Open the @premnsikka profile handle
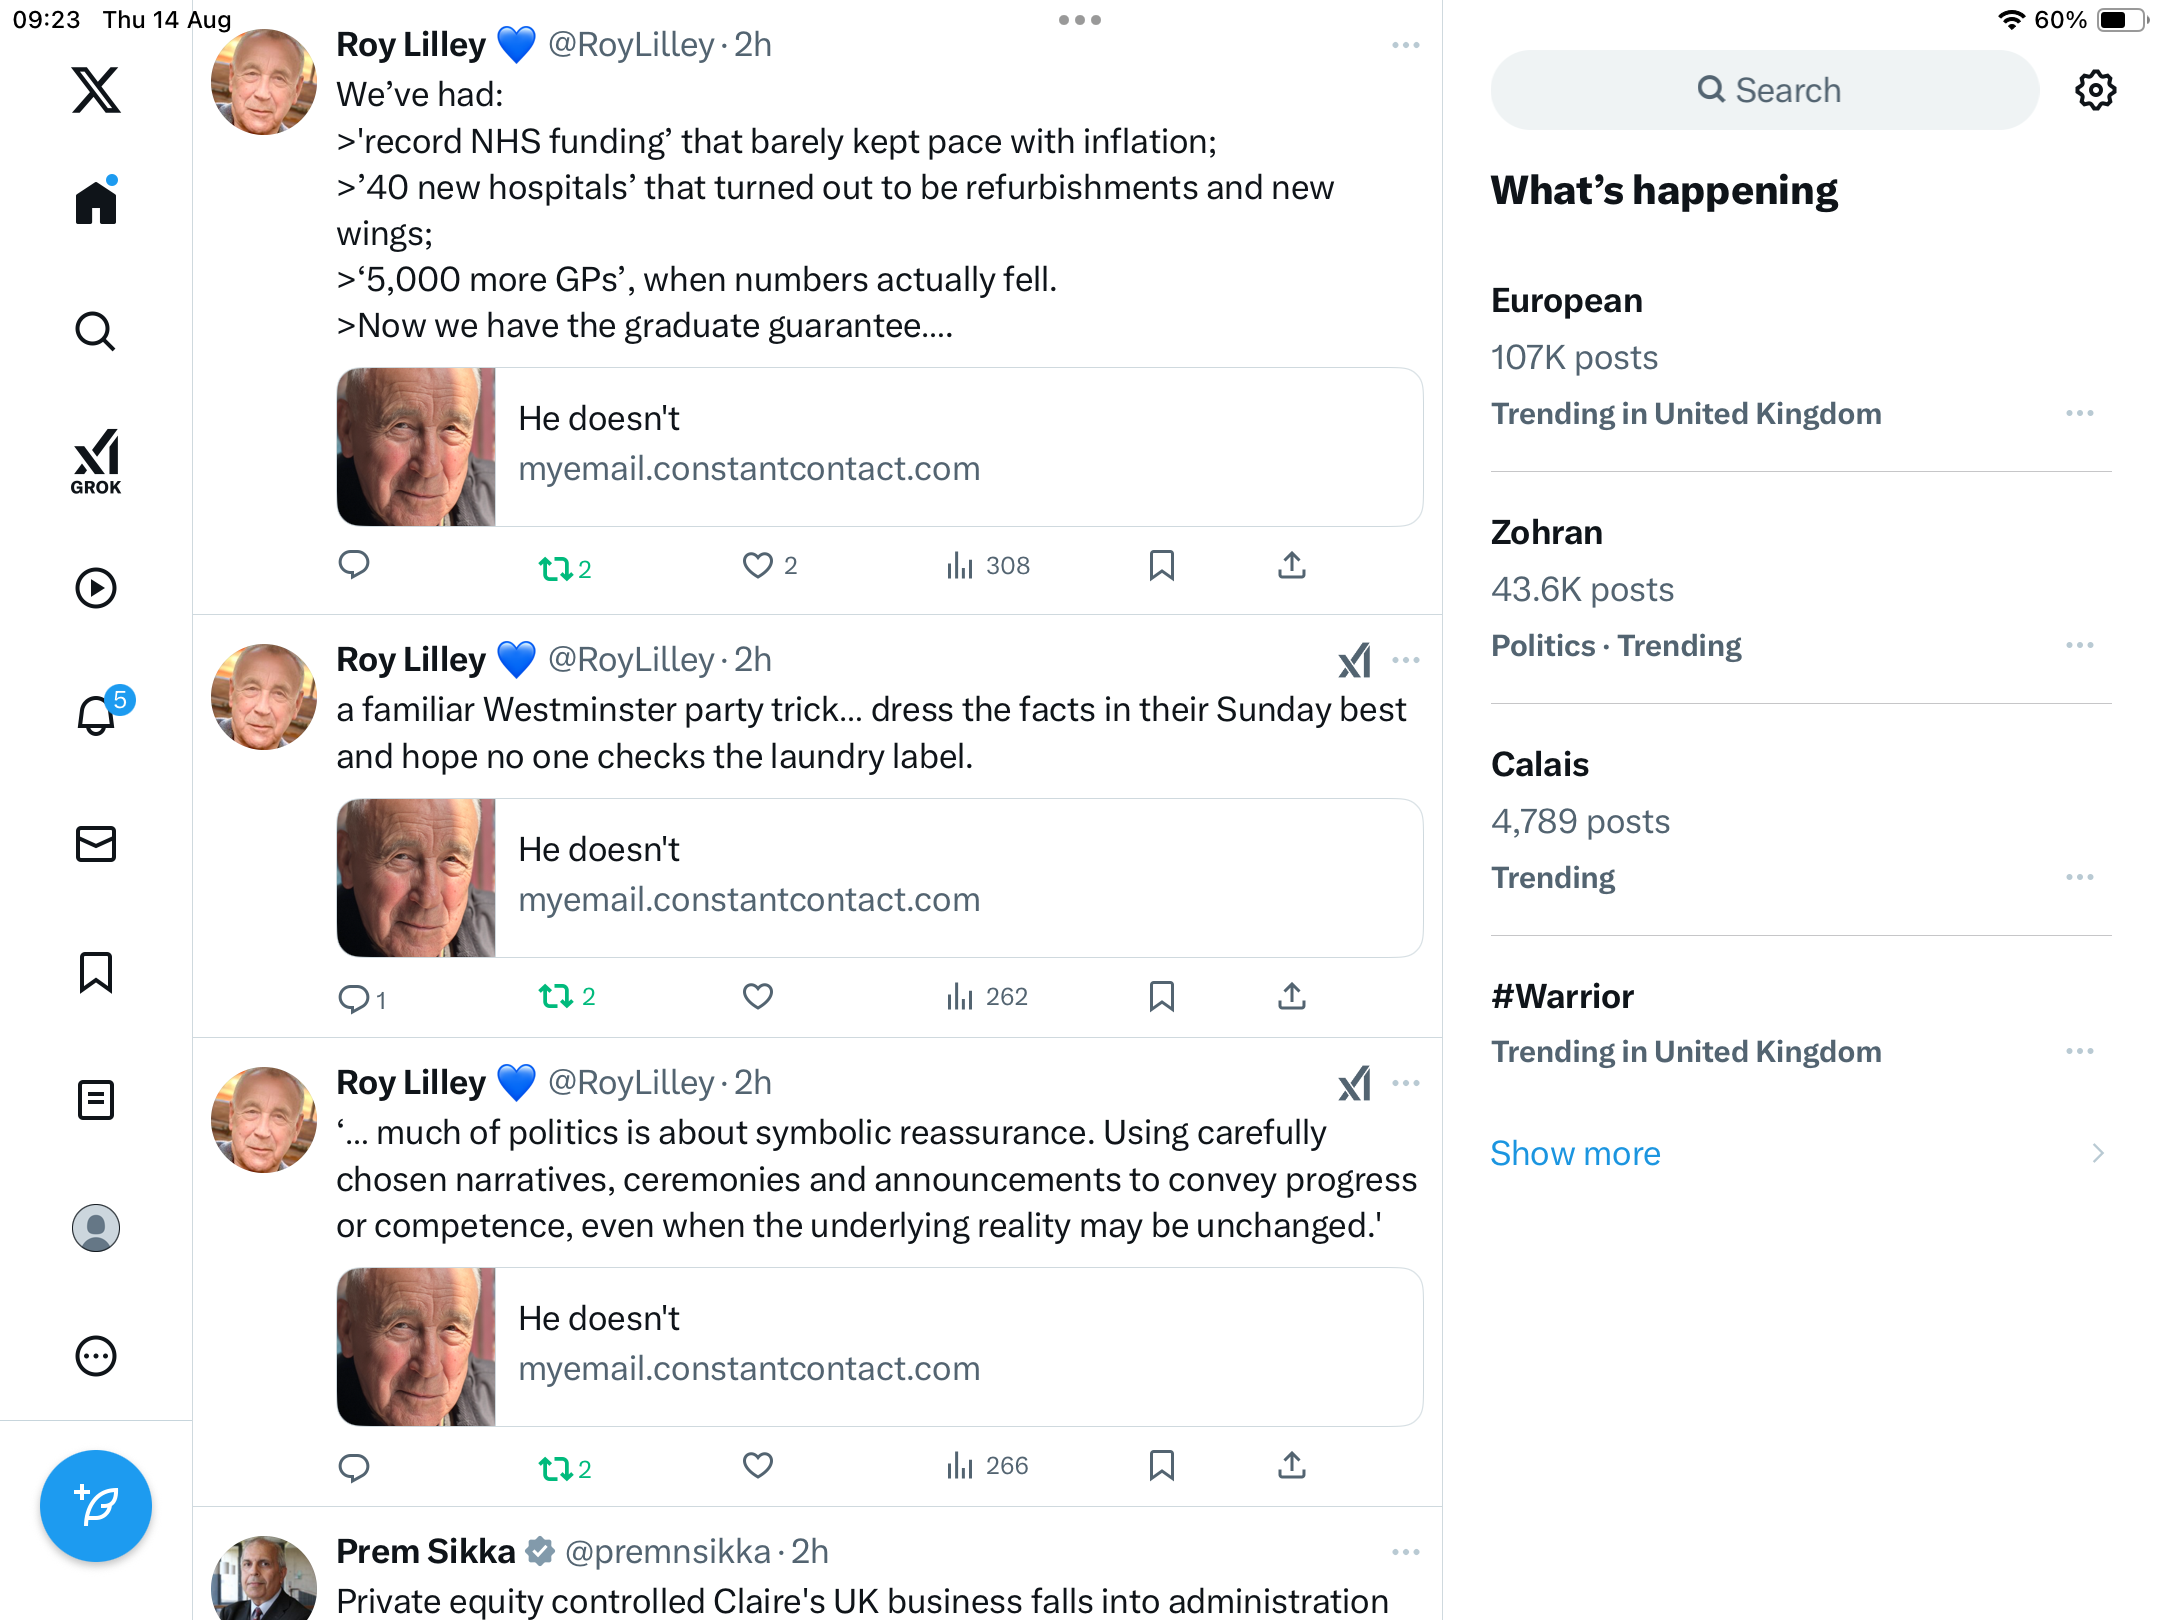The height and width of the screenshot is (1620, 2160). click(x=667, y=1551)
